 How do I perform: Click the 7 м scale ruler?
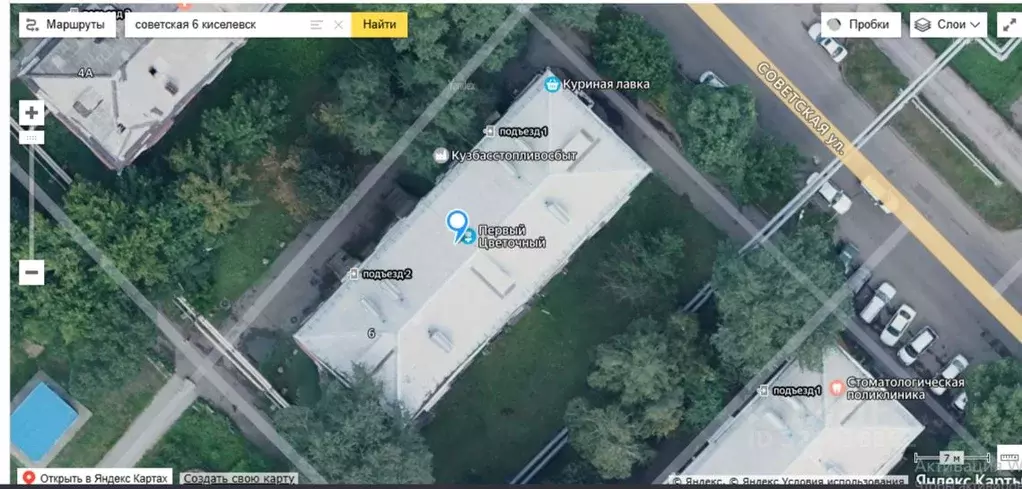coord(954,458)
